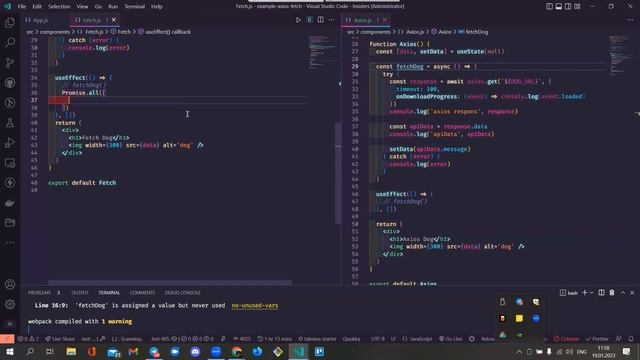This screenshot has height=360, width=640.
Task: Maximize the panel with chevron up
Action: coord(623,293)
